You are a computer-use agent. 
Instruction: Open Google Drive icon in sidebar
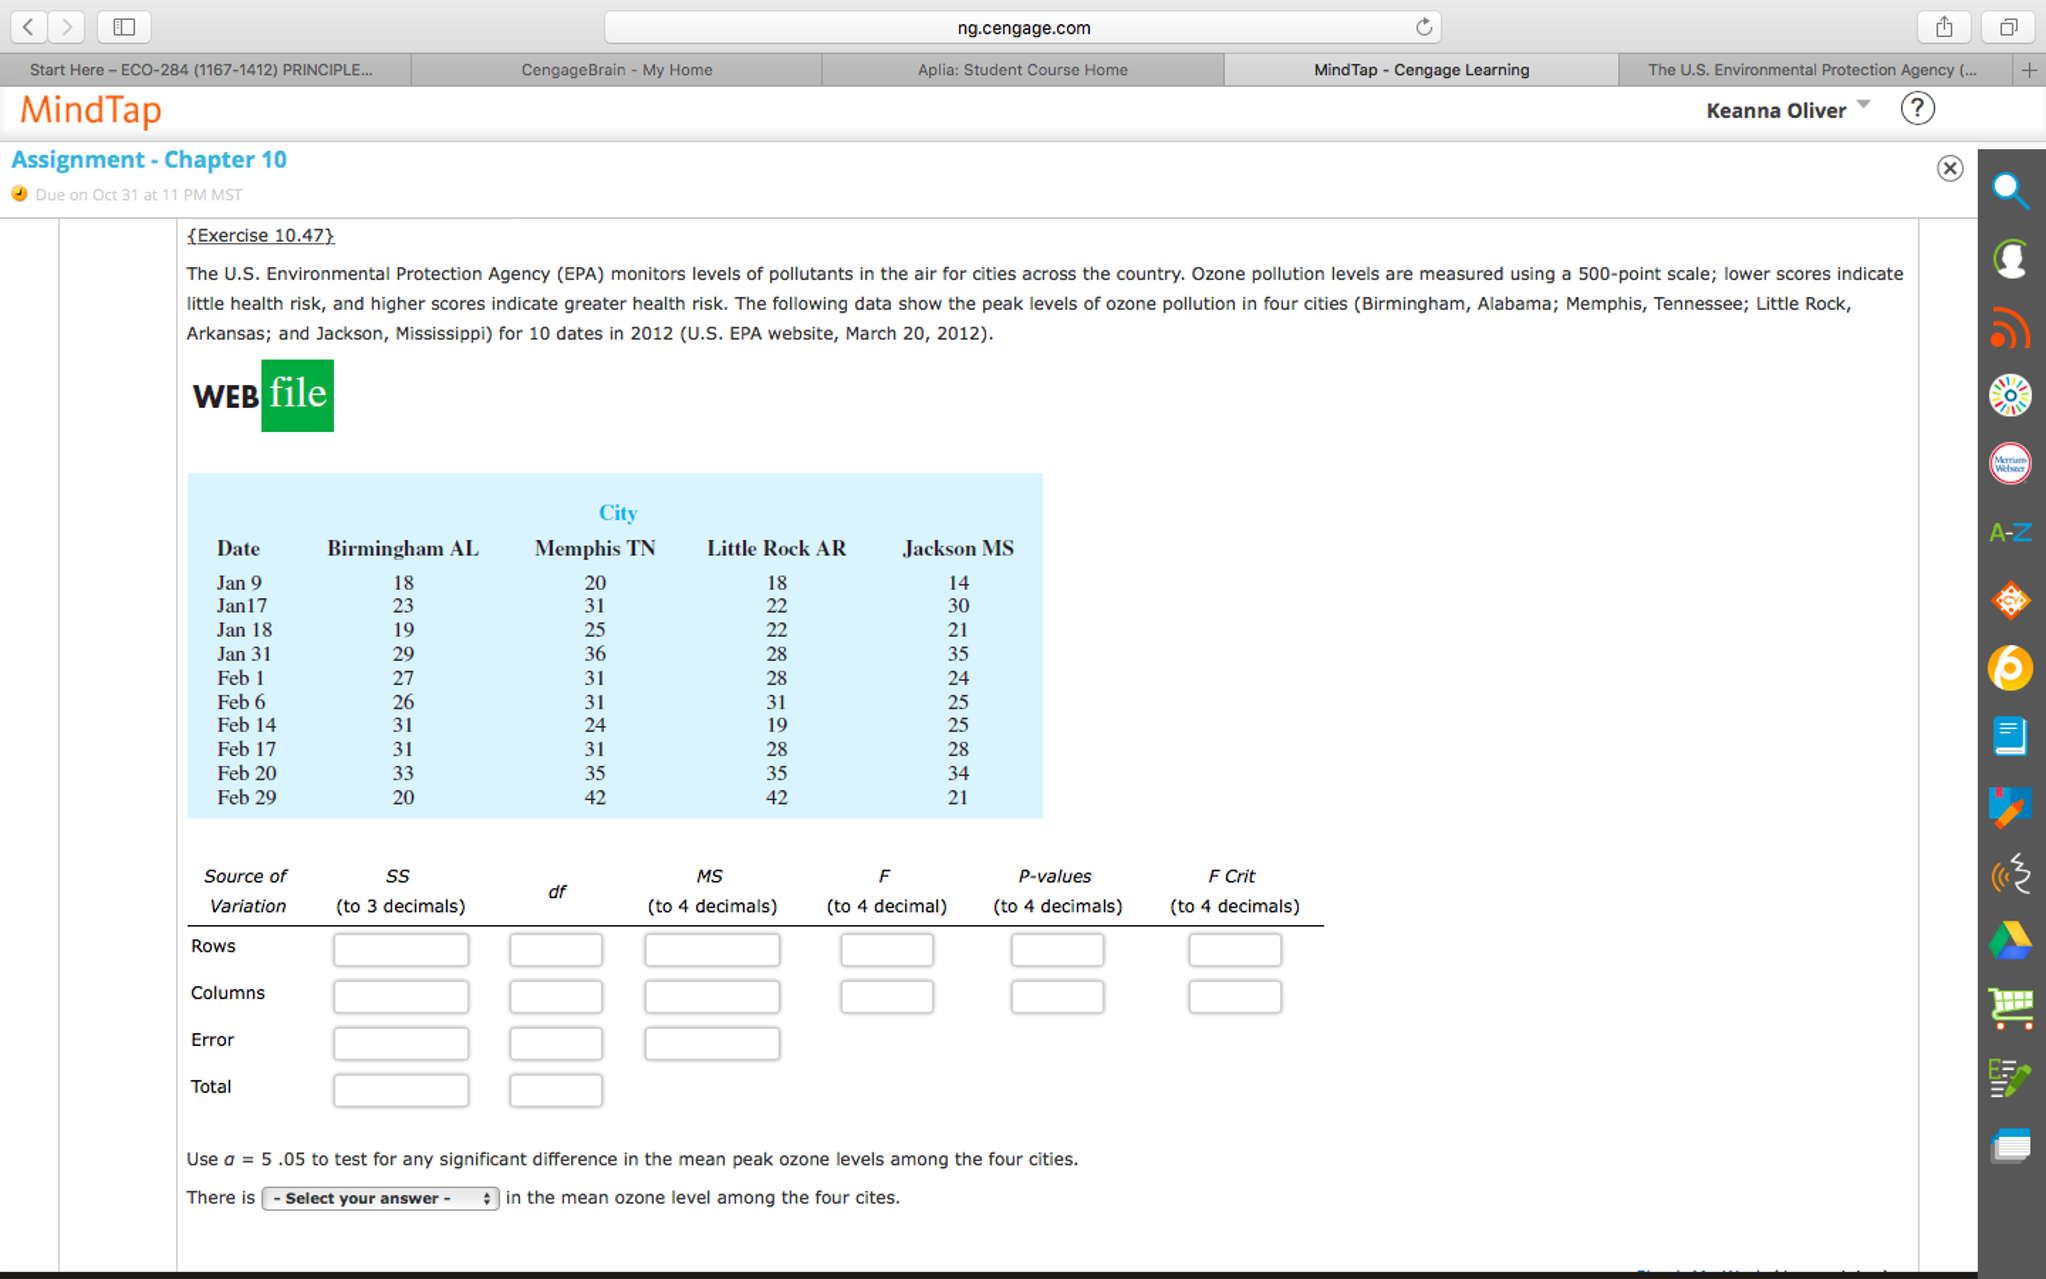(2010, 940)
